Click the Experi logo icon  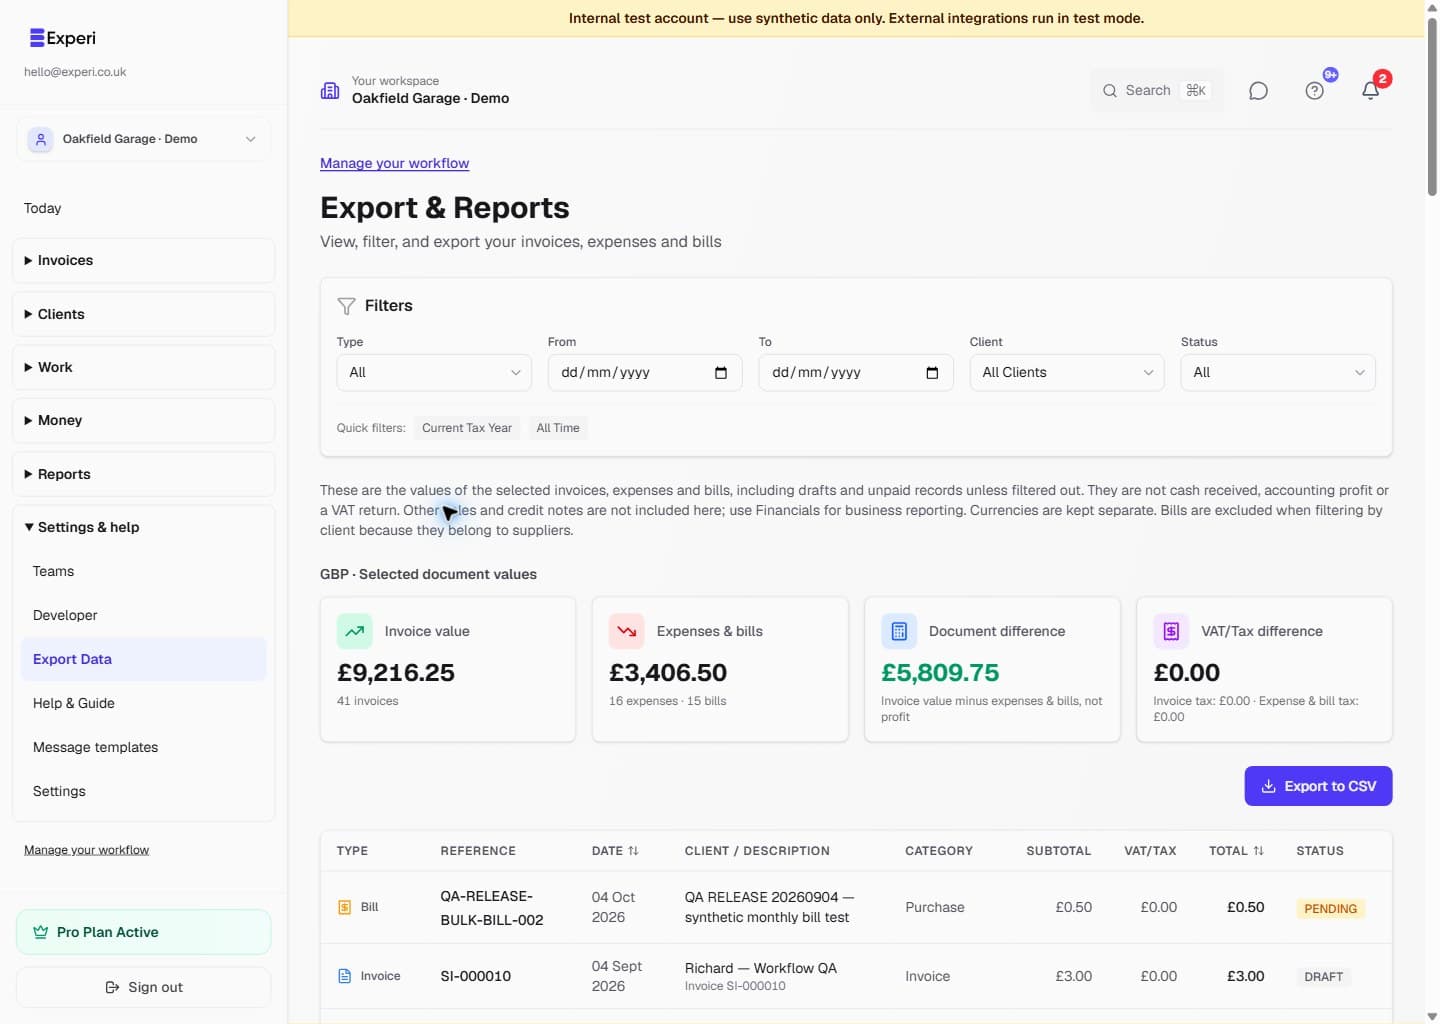click(37, 38)
